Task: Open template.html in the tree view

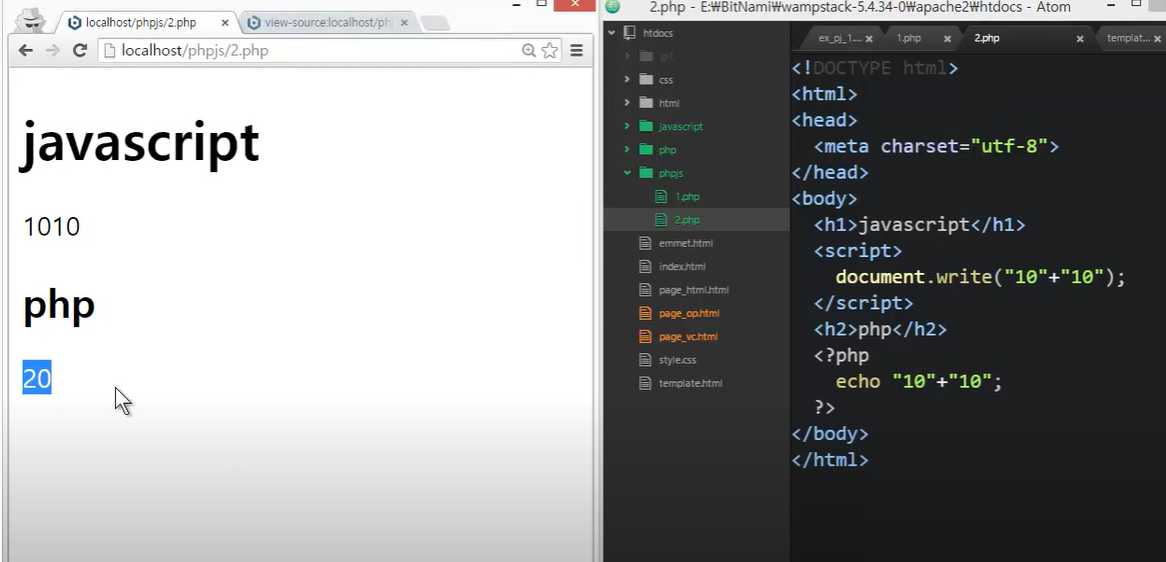Action: tap(690, 384)
